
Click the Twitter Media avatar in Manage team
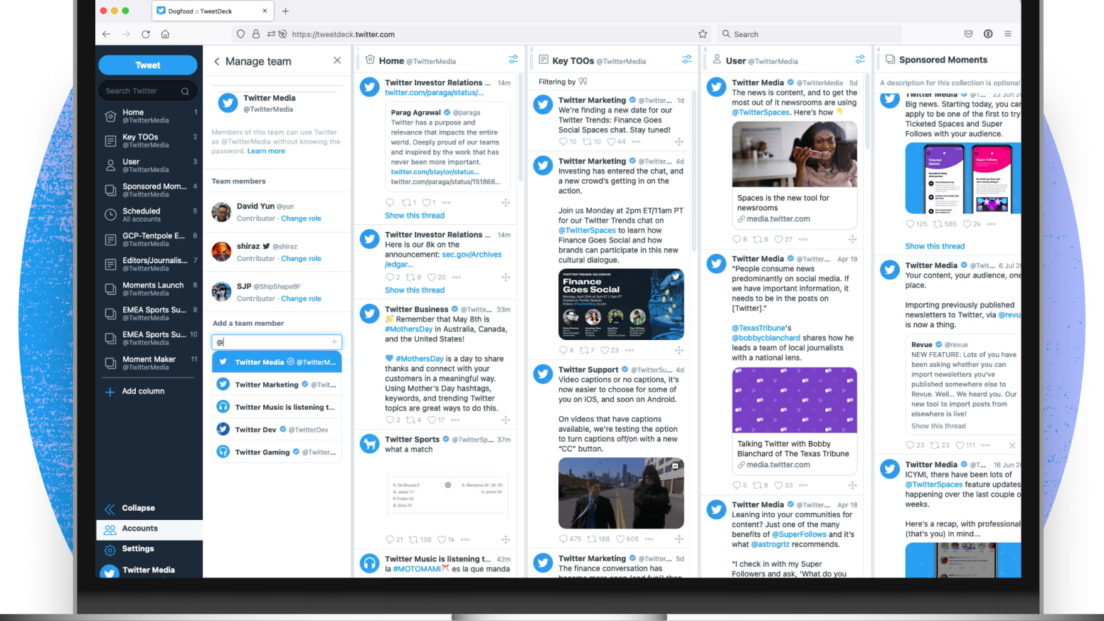coord(228,104)
